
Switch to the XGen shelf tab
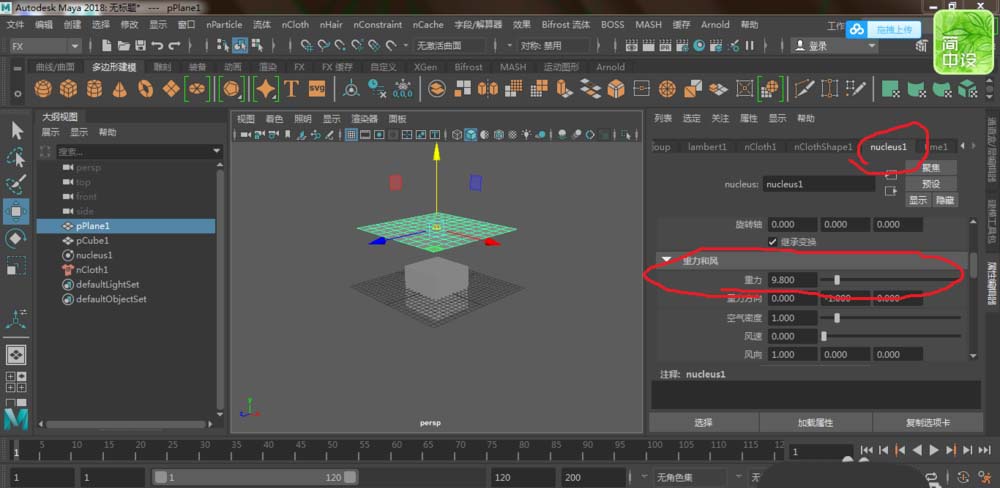click(425, 67)
